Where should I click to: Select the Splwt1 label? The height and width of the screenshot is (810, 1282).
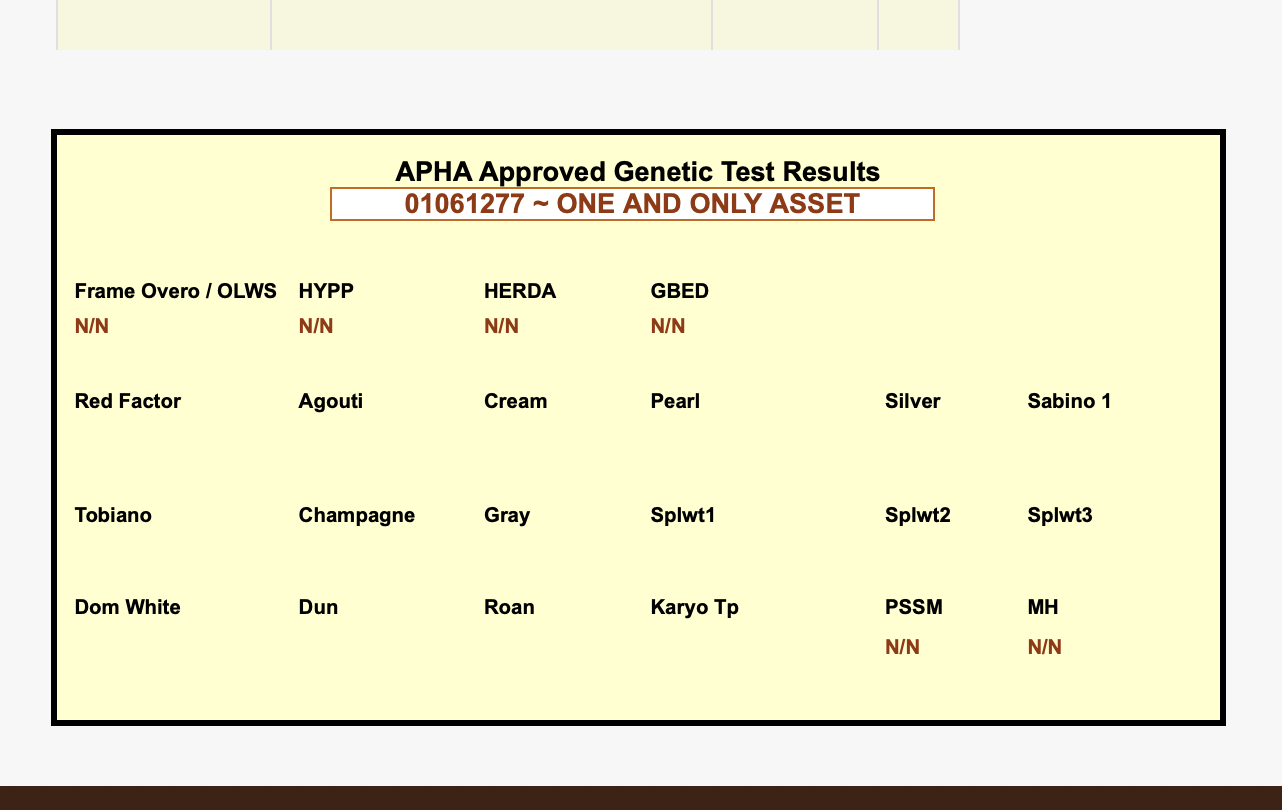(x=683, y=515)
